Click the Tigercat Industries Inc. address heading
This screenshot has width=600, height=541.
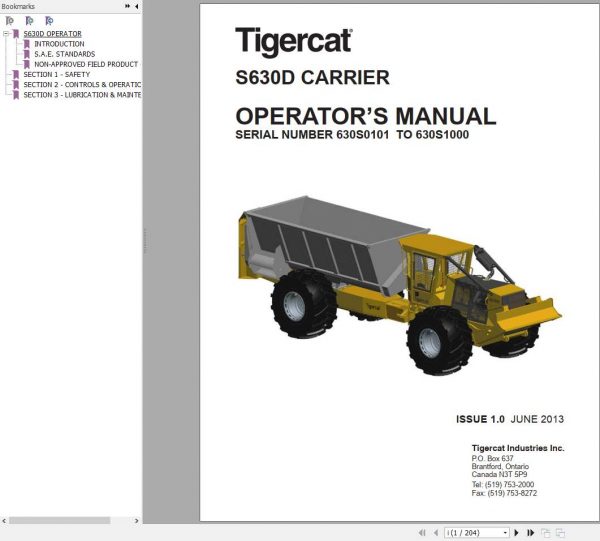point(518,448)
